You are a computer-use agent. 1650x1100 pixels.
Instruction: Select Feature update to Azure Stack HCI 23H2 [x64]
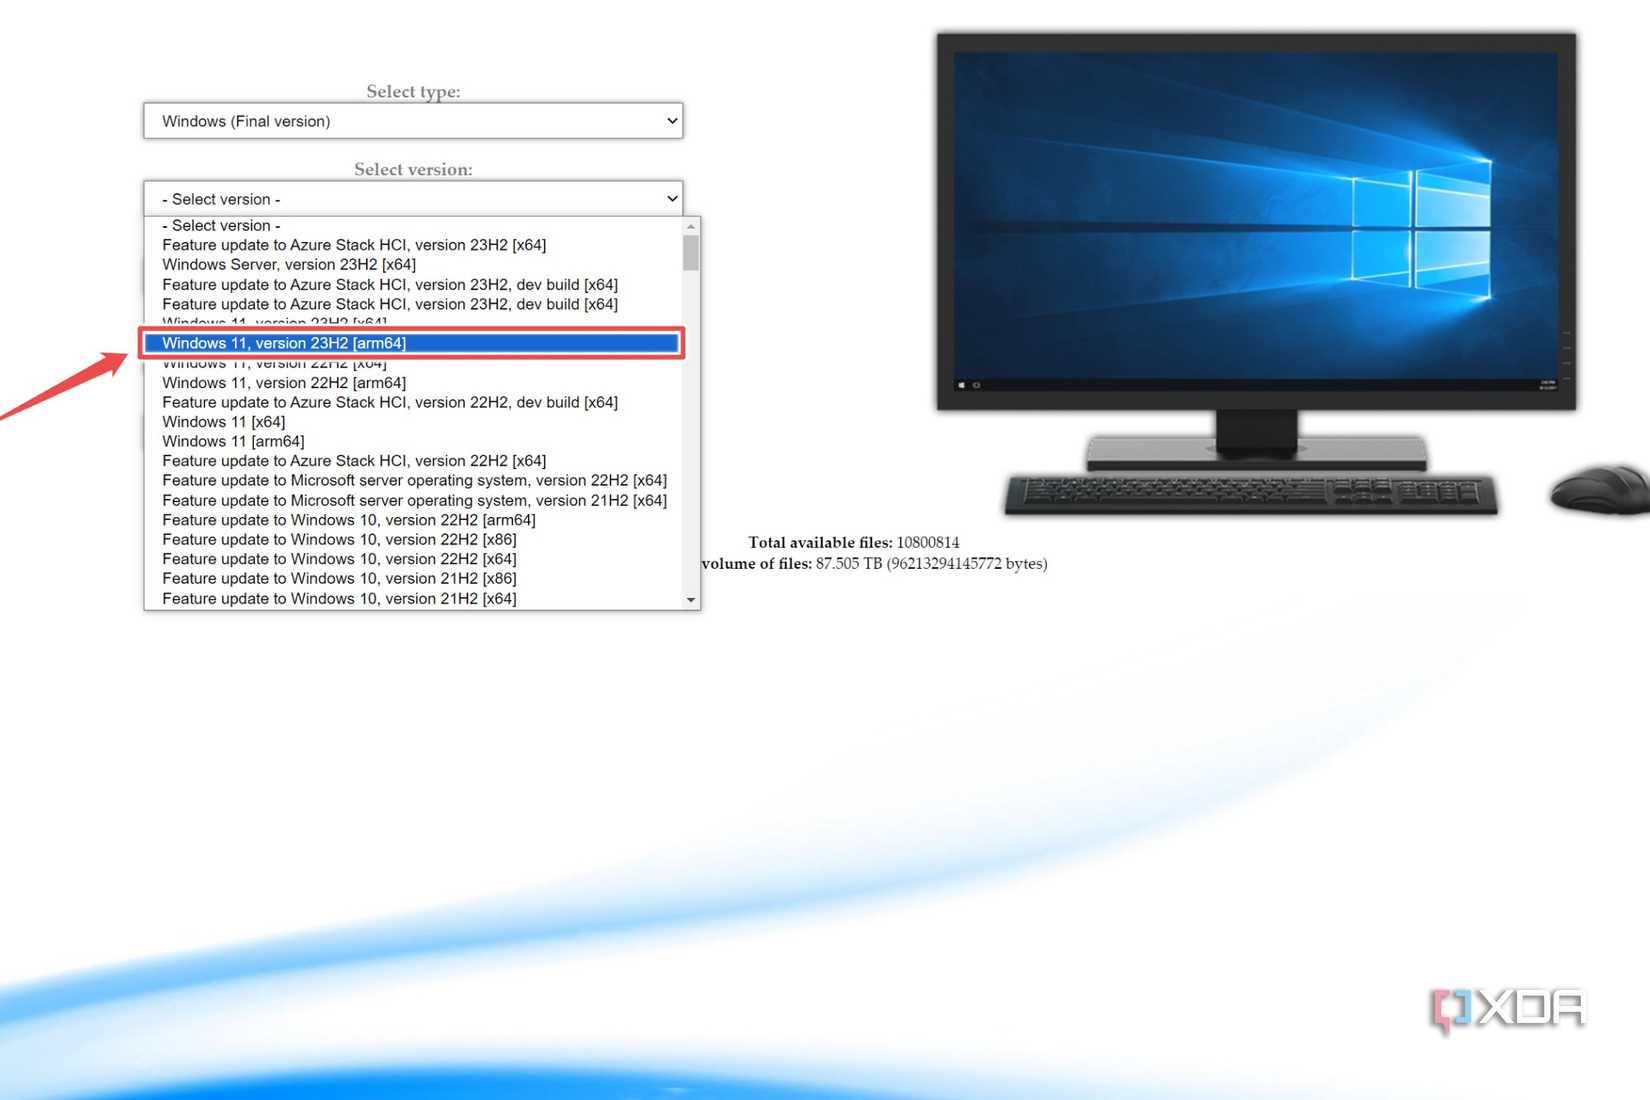[413, 245]
